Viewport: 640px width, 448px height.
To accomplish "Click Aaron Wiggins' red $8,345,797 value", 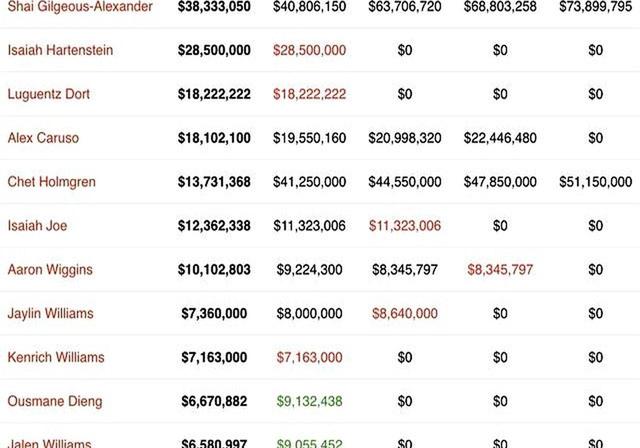I will [x=500, y=270].
